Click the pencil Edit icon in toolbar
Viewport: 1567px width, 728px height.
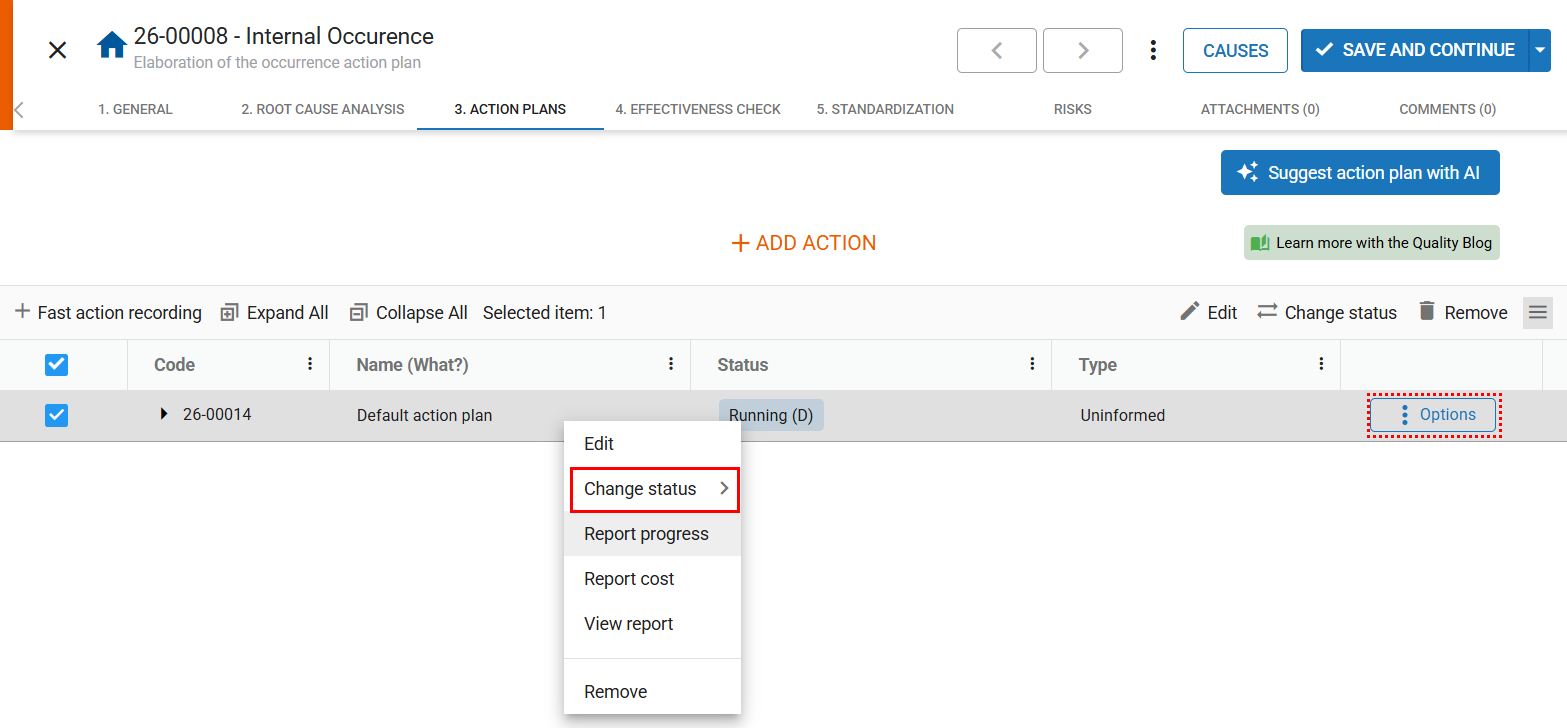click(x=1189, y=312)
